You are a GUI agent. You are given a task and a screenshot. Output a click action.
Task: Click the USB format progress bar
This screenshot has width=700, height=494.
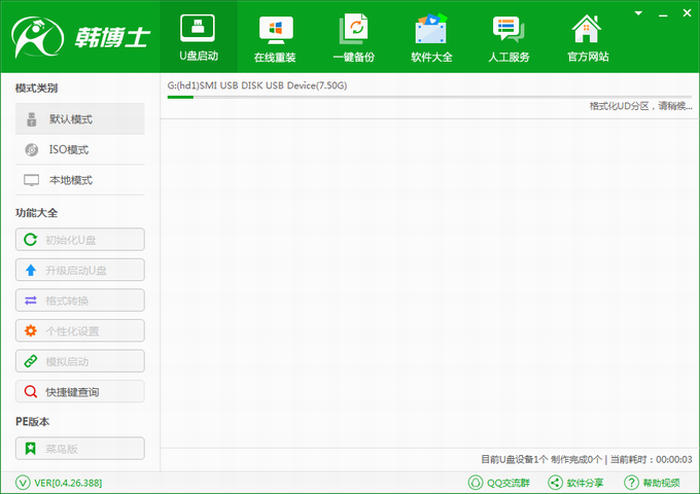pyautogui.click(x=429, y=97)
